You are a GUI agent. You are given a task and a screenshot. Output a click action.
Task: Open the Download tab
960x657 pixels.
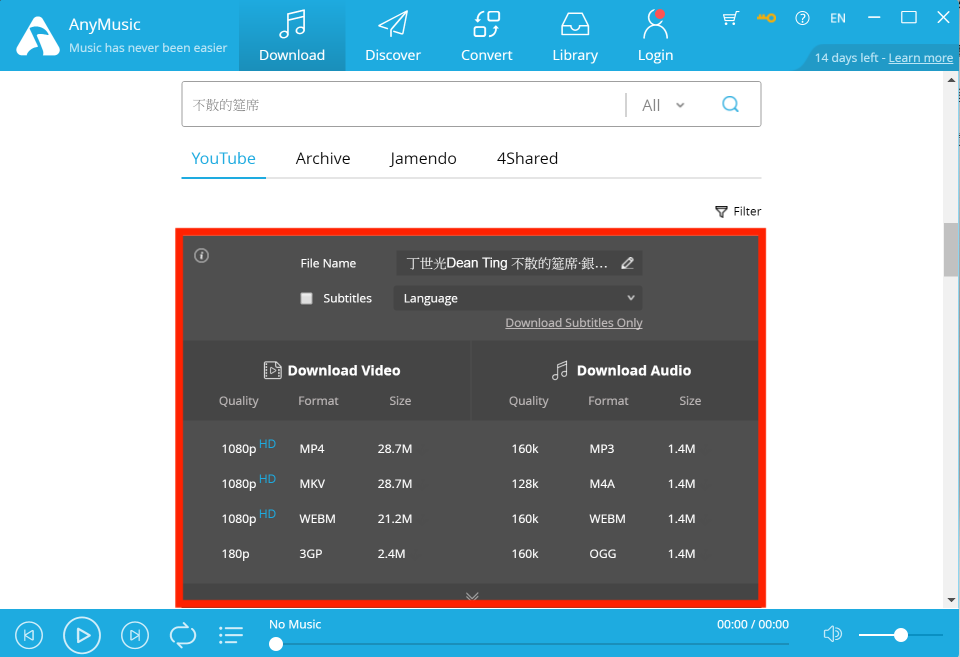pyautogui.click(x=292, y=36)
